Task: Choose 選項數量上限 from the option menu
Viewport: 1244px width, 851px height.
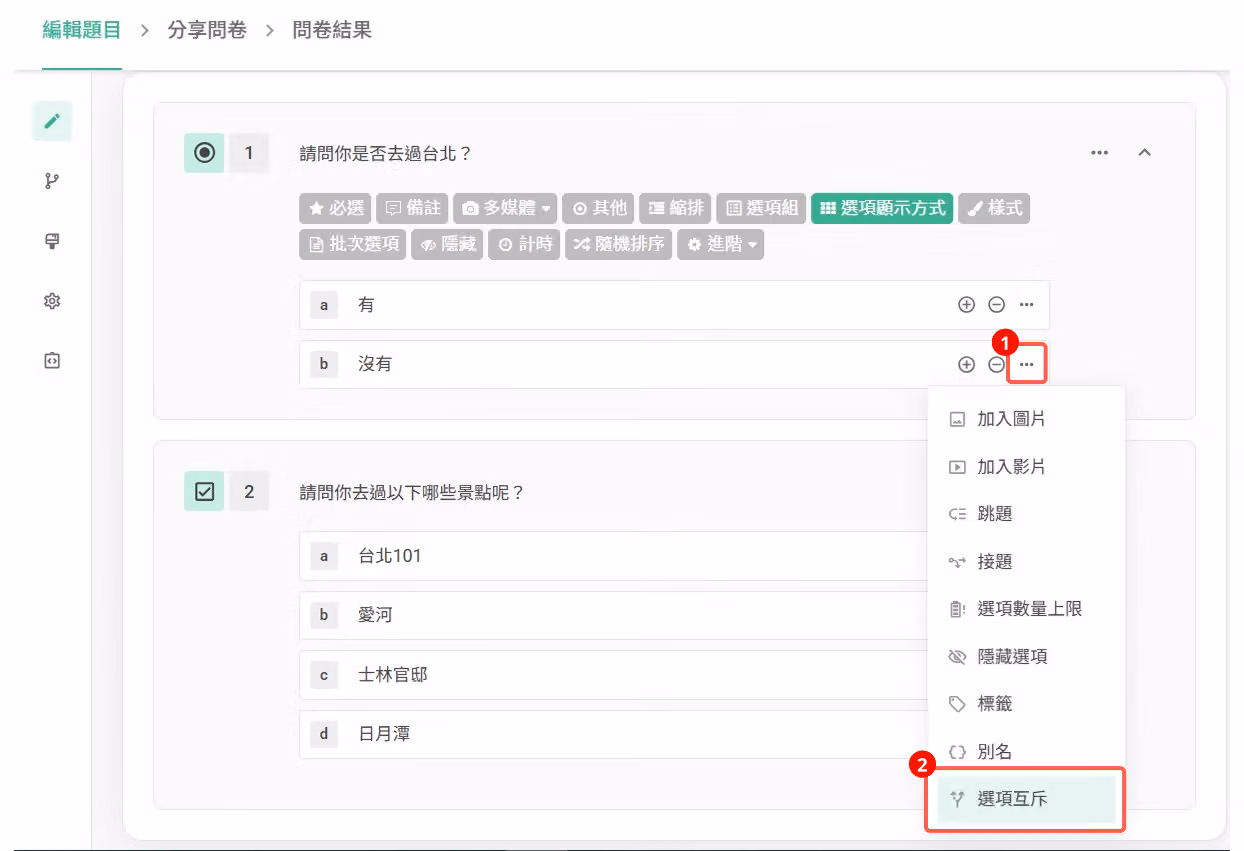Action: point(1026,609)
